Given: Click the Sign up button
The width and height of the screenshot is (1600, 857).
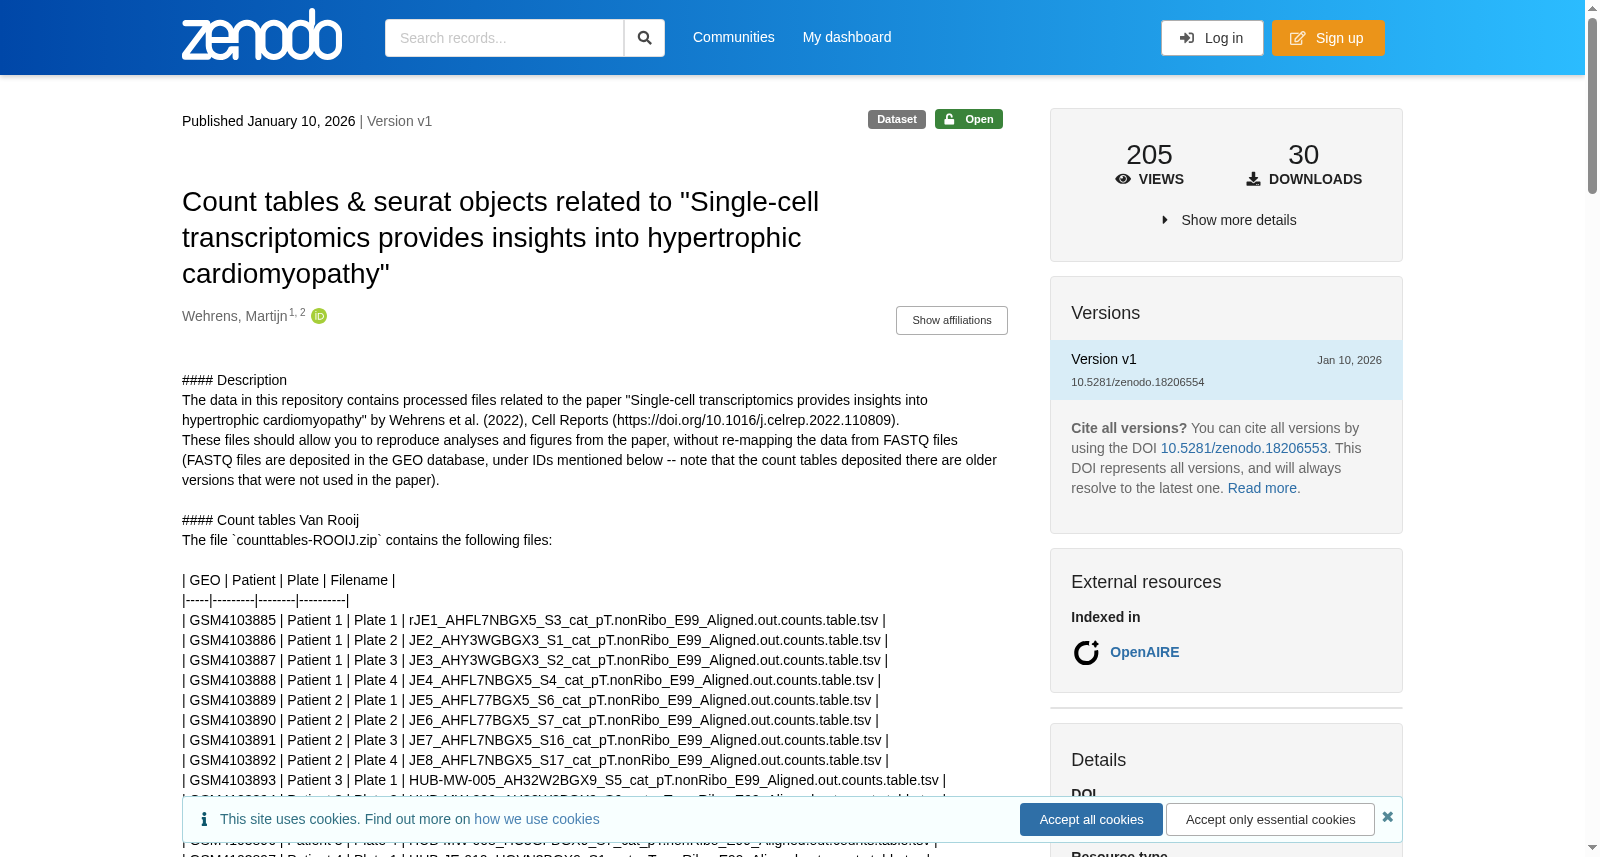Looking at the screenshot, I should (x=1328, y=38).
